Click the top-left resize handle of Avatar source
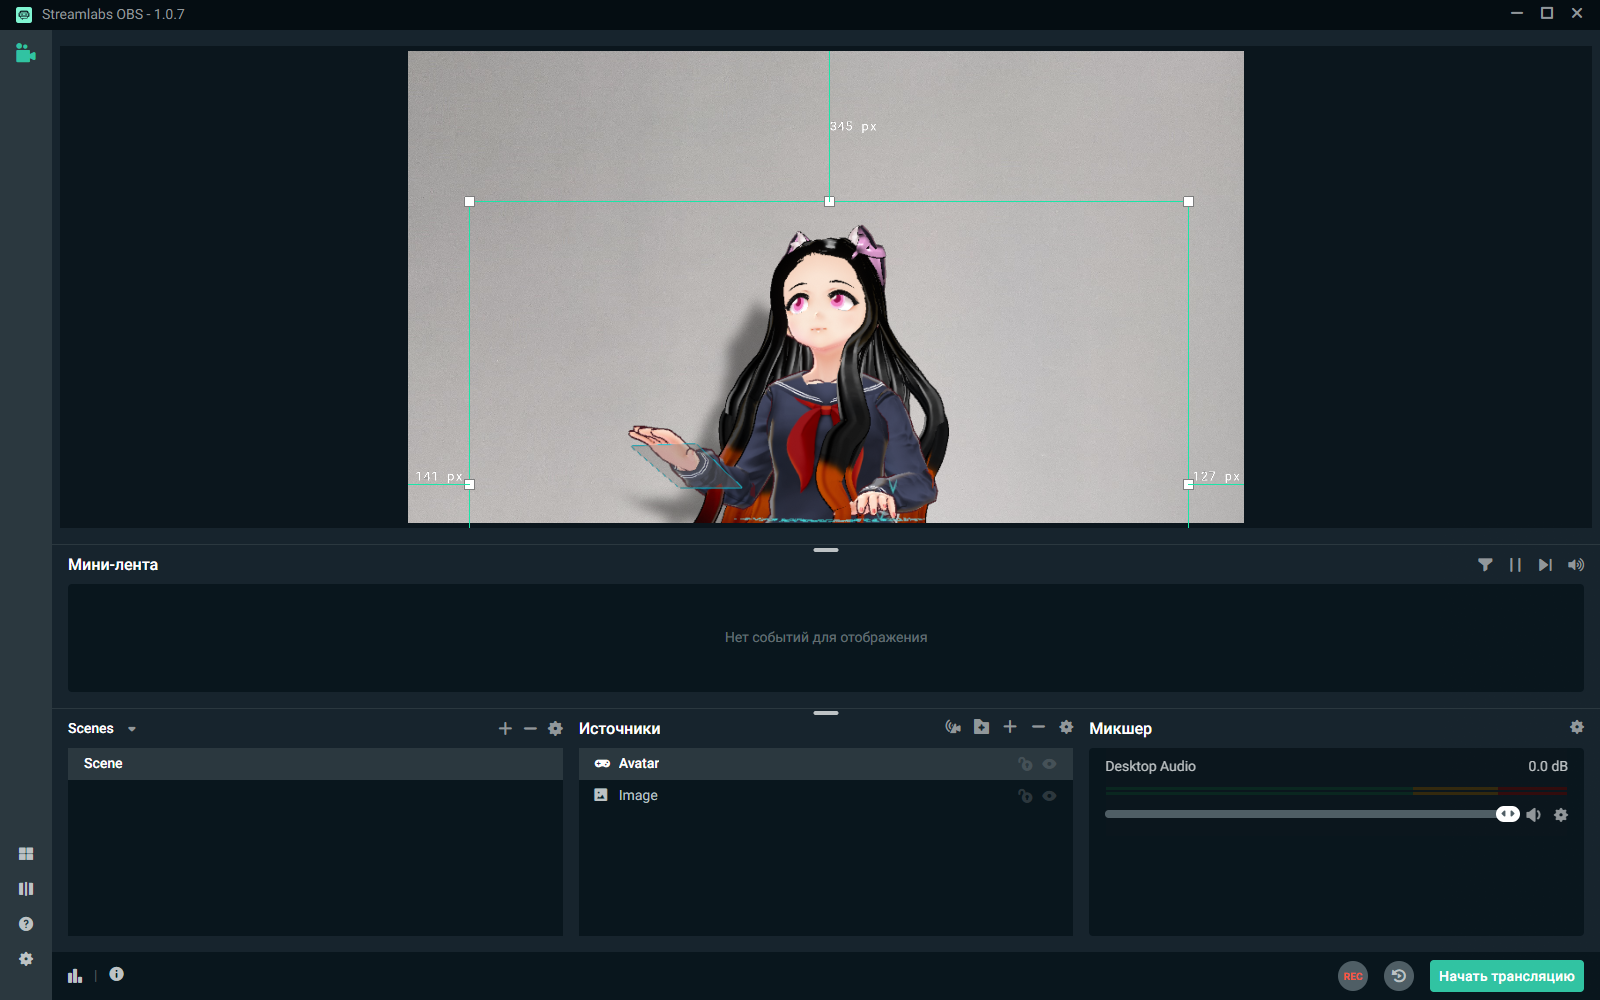The width and height of the screenshot is (1600, 1000). coord(470,202)
